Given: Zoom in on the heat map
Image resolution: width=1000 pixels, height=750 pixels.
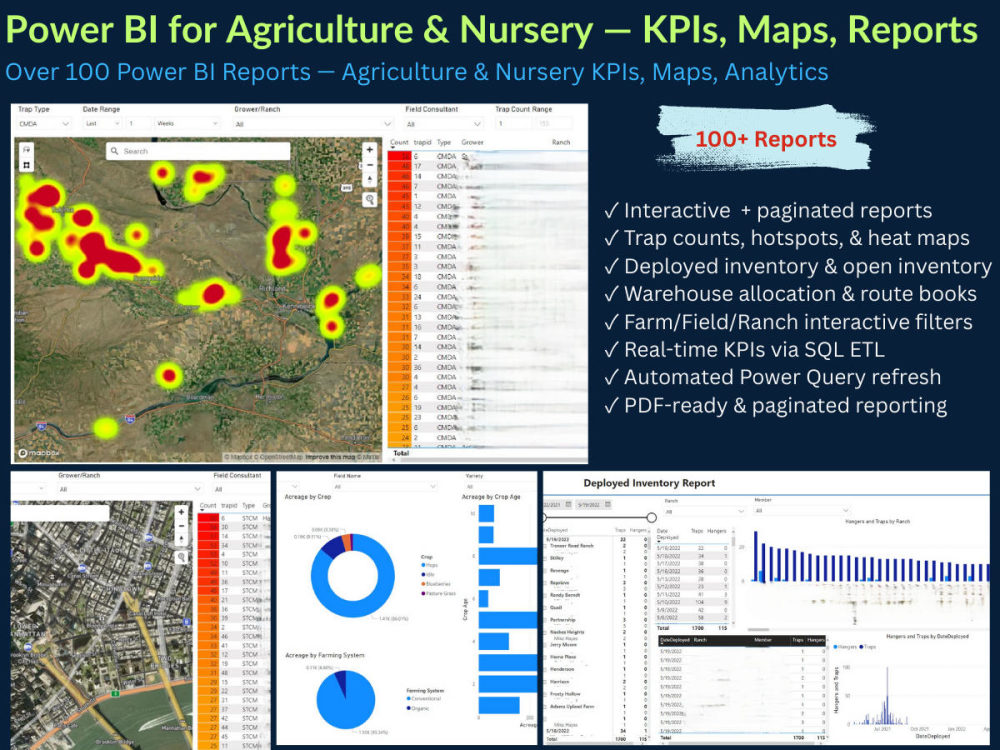Looking at the screenshot, I should [369, 150].
